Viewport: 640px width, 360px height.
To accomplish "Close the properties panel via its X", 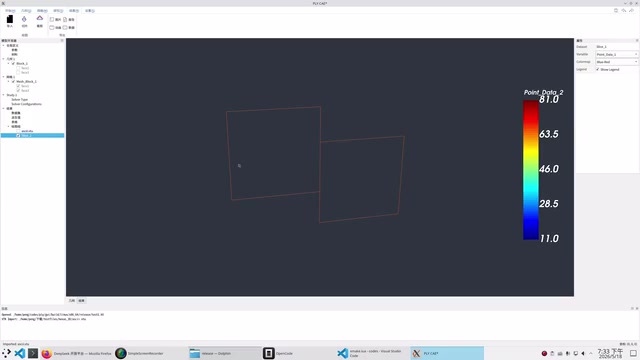I will [637, 40].
